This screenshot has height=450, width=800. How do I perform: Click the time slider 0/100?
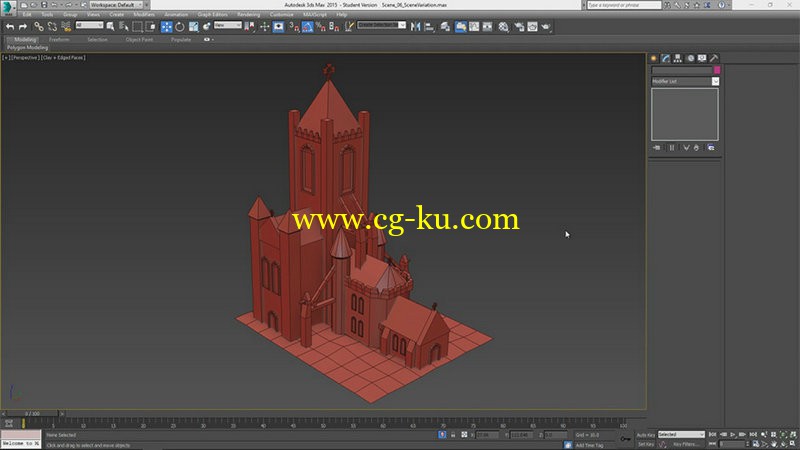point(33,414)
